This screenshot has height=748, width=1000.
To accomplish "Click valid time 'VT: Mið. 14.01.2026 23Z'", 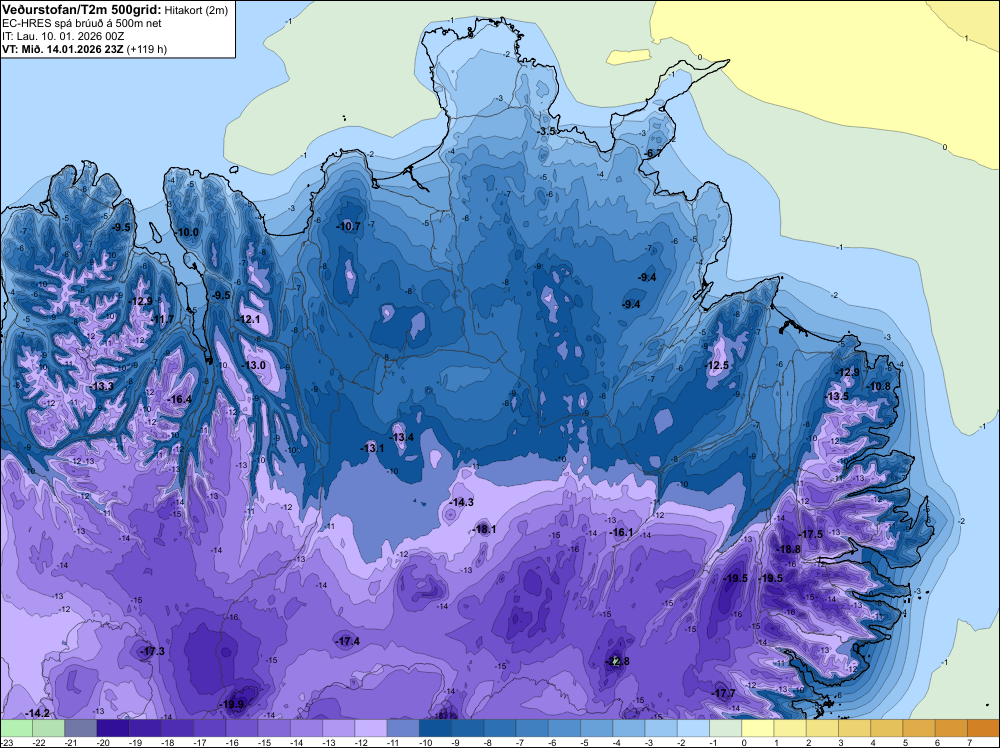I will [x=62, y=49].
